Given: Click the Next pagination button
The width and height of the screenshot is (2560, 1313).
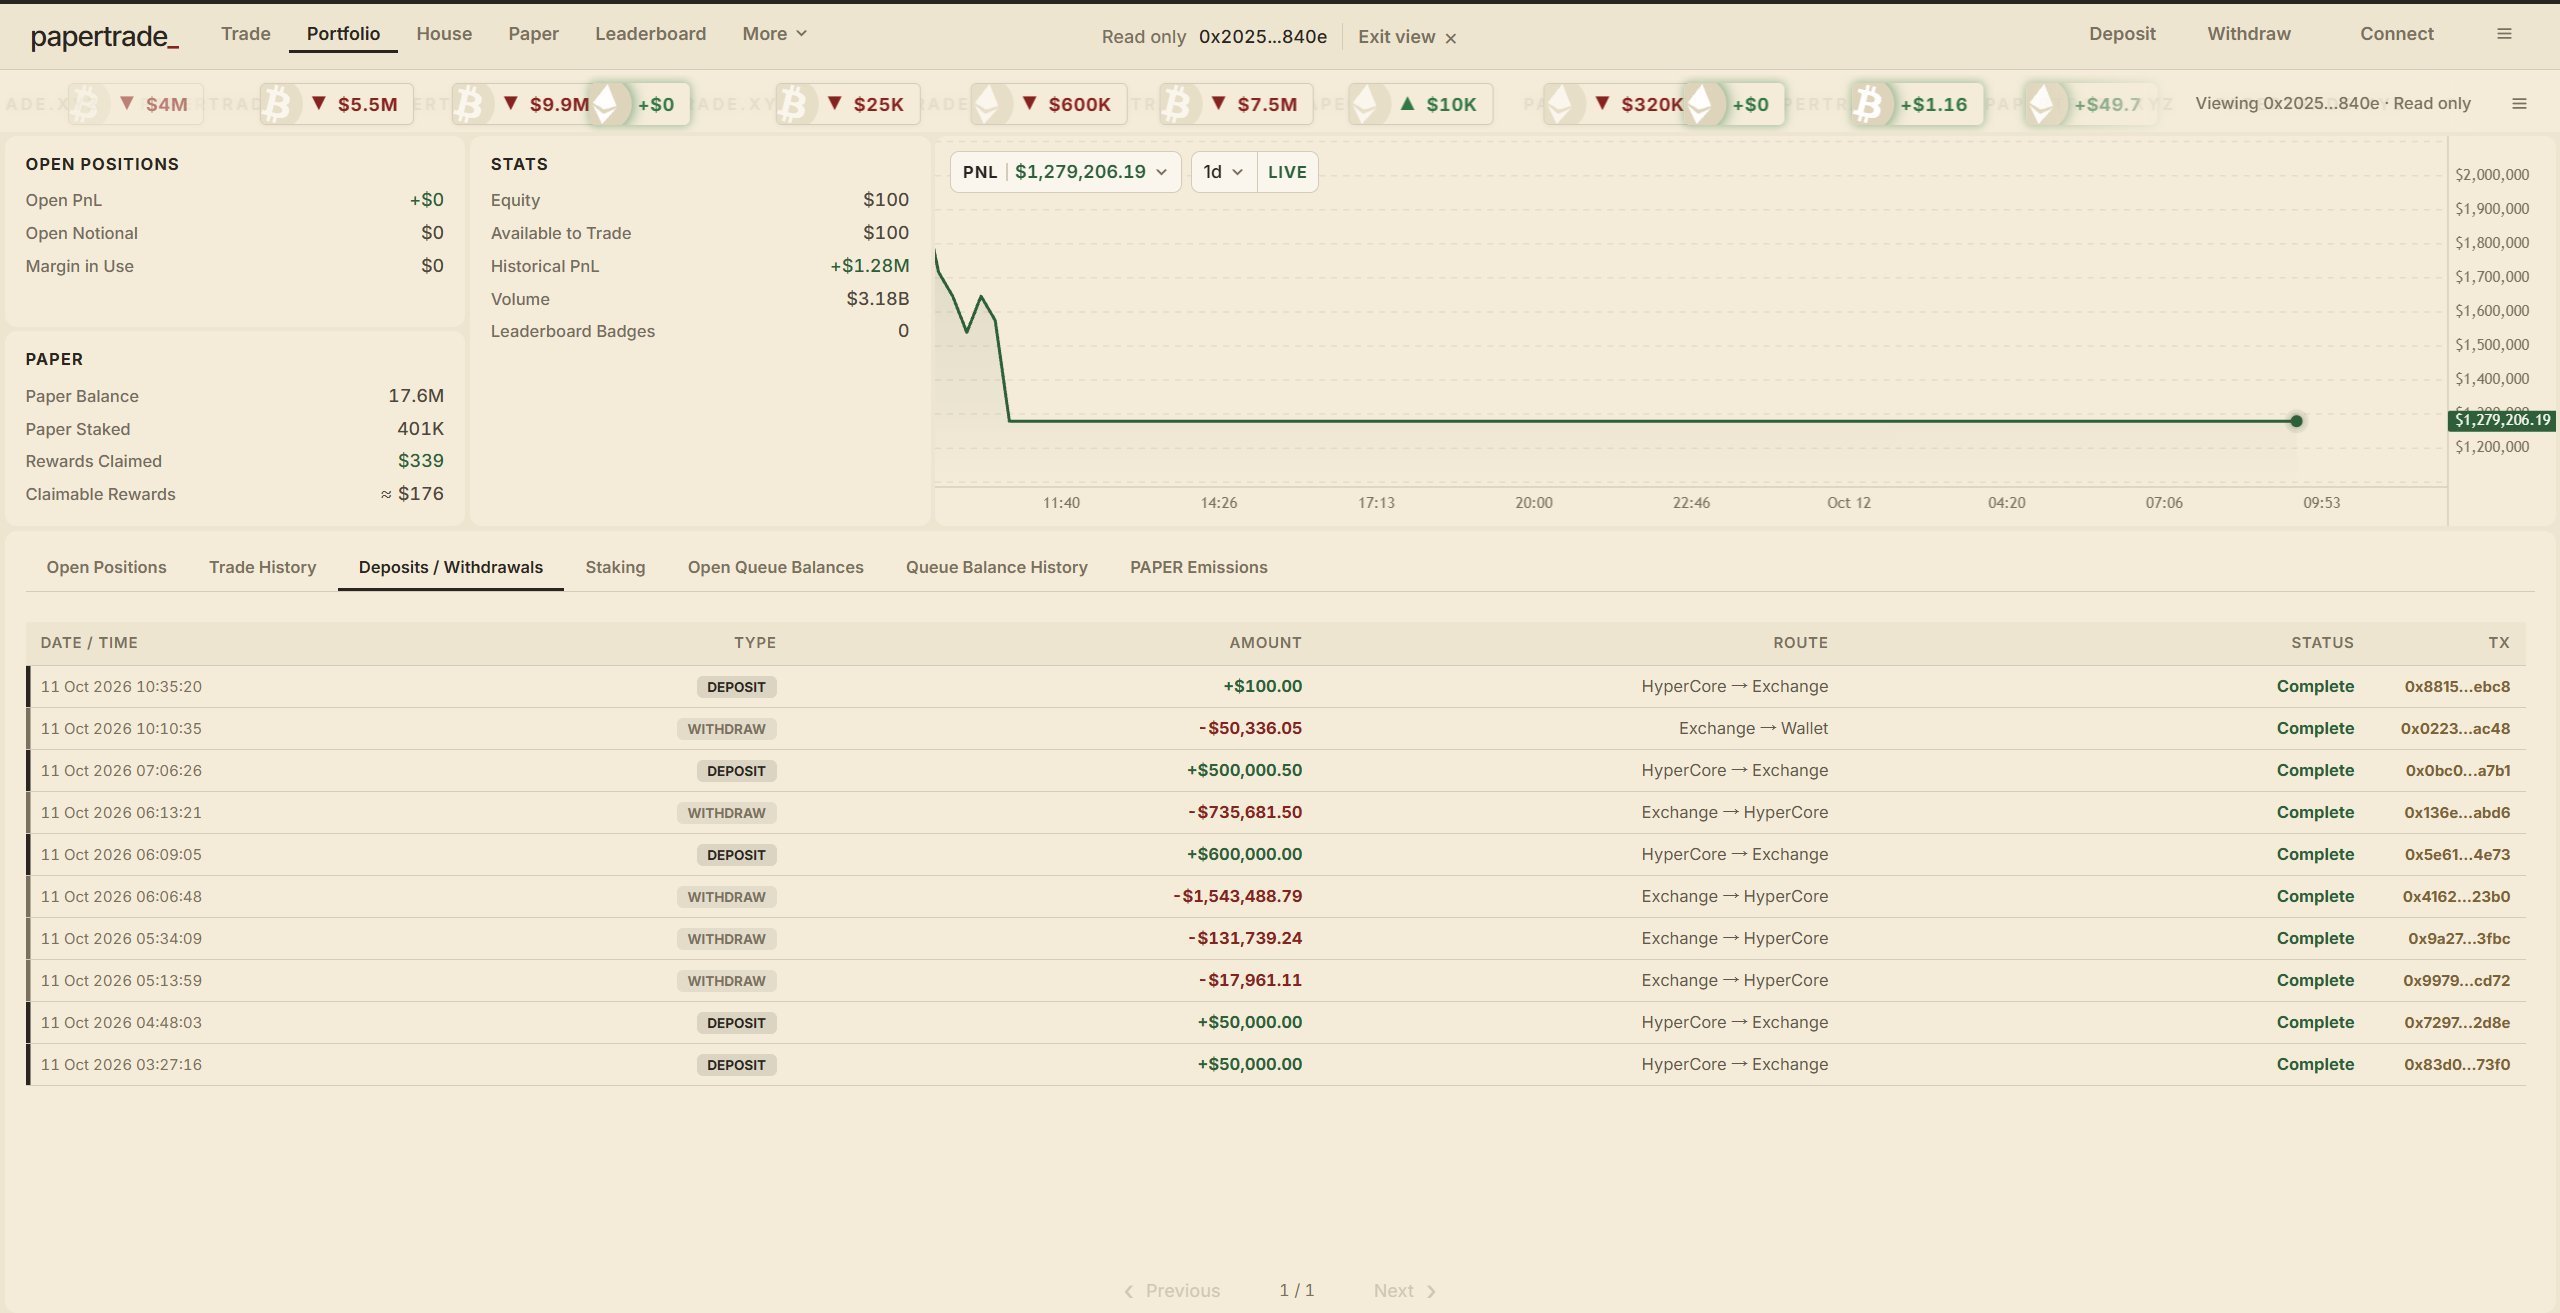Looking at the screenshot, I should pyautogui.click(x=1404, y=1291).
